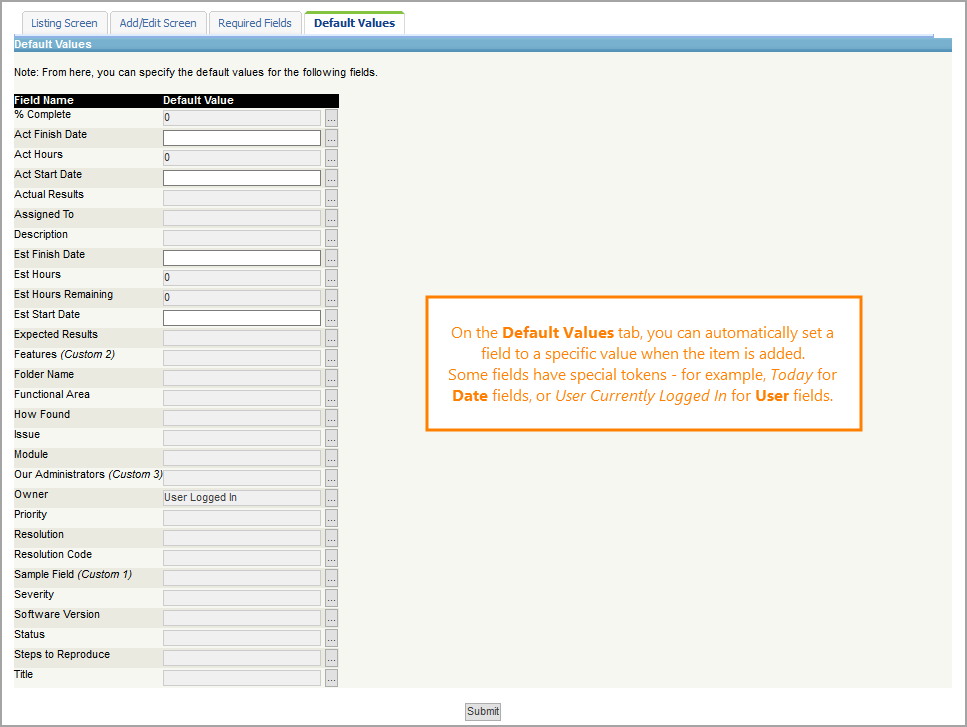This screenshot has height=727, width=967.
Task: Open the value picker for Status
Action: (331, 637)
